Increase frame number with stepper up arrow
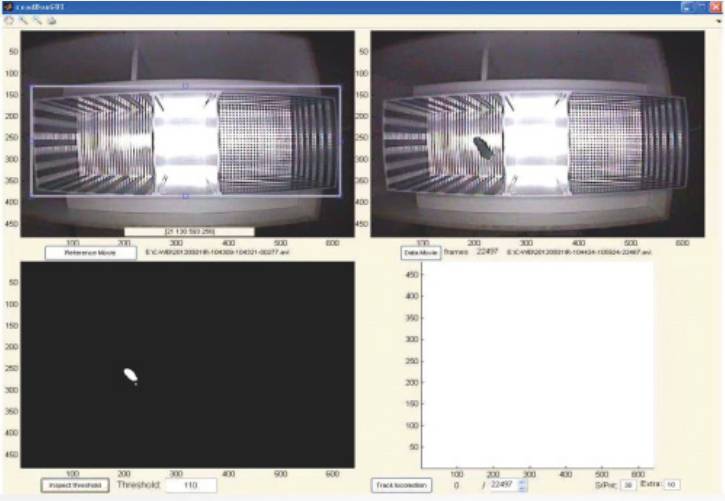This screenshot has width=725, height=501. pyautogui.click(x=522, y=481)
